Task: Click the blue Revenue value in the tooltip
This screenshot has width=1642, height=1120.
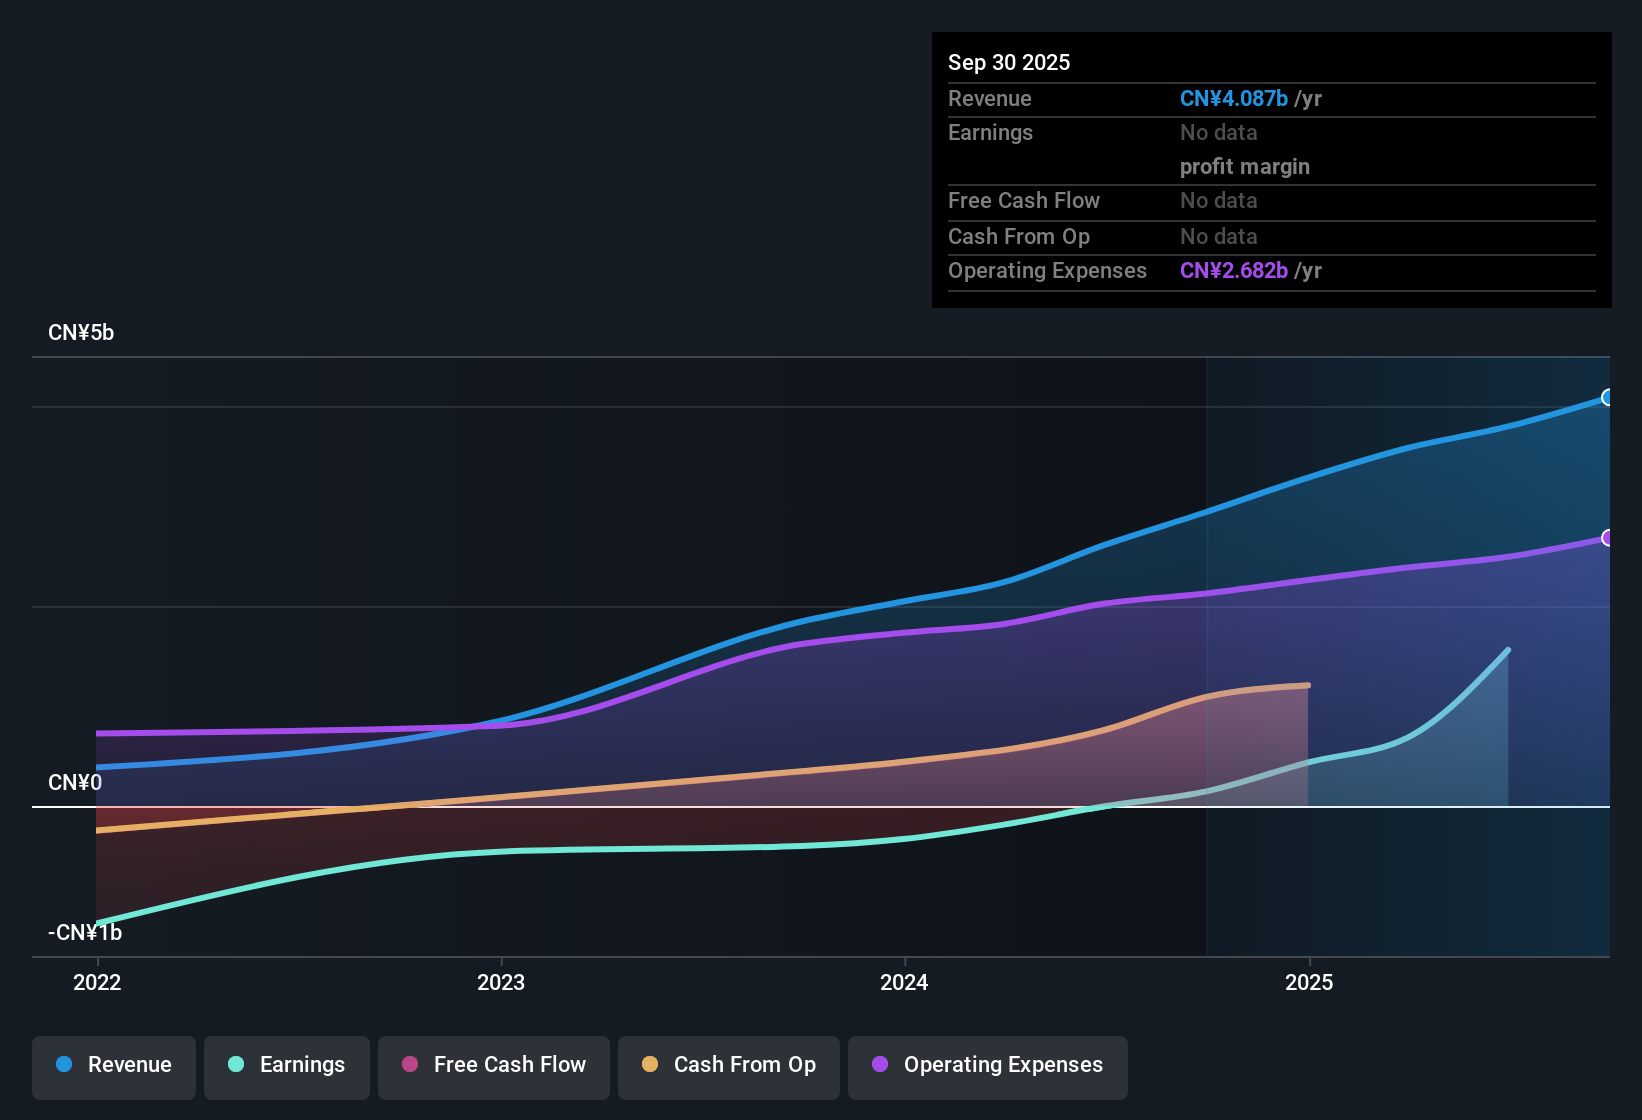Action: coord(1233,98)
